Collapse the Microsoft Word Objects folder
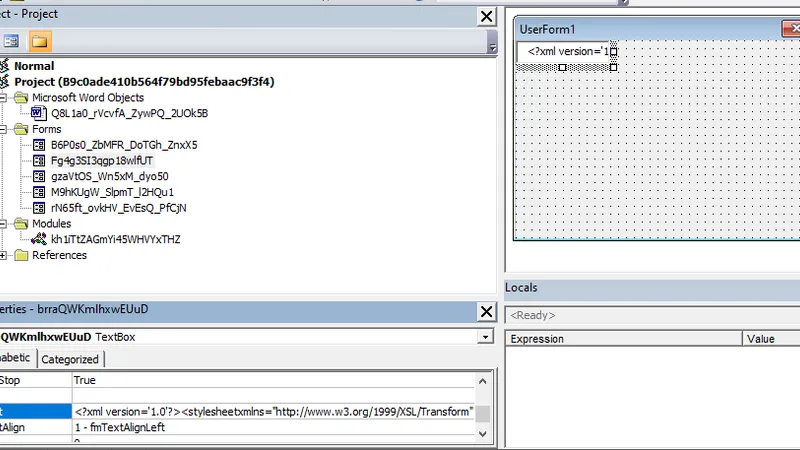 (3, 97)
